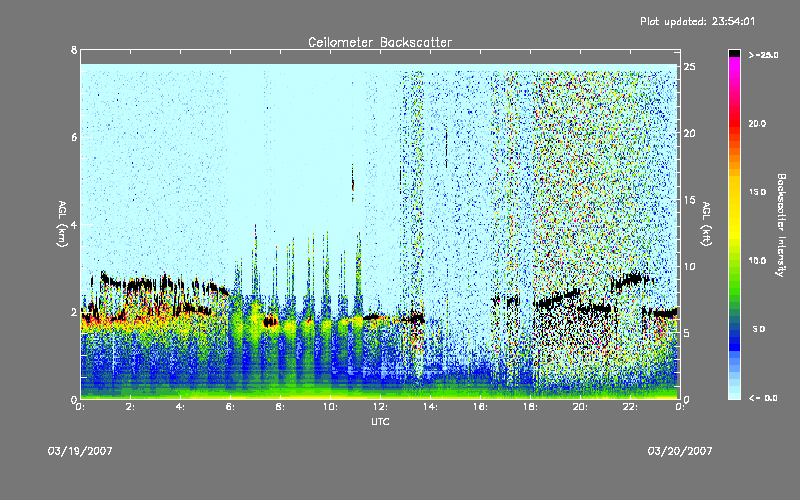Screen dimensions: 800x500
Task: Click the "6:" hour tick on UTC axis
Action: tap(231, 407)
